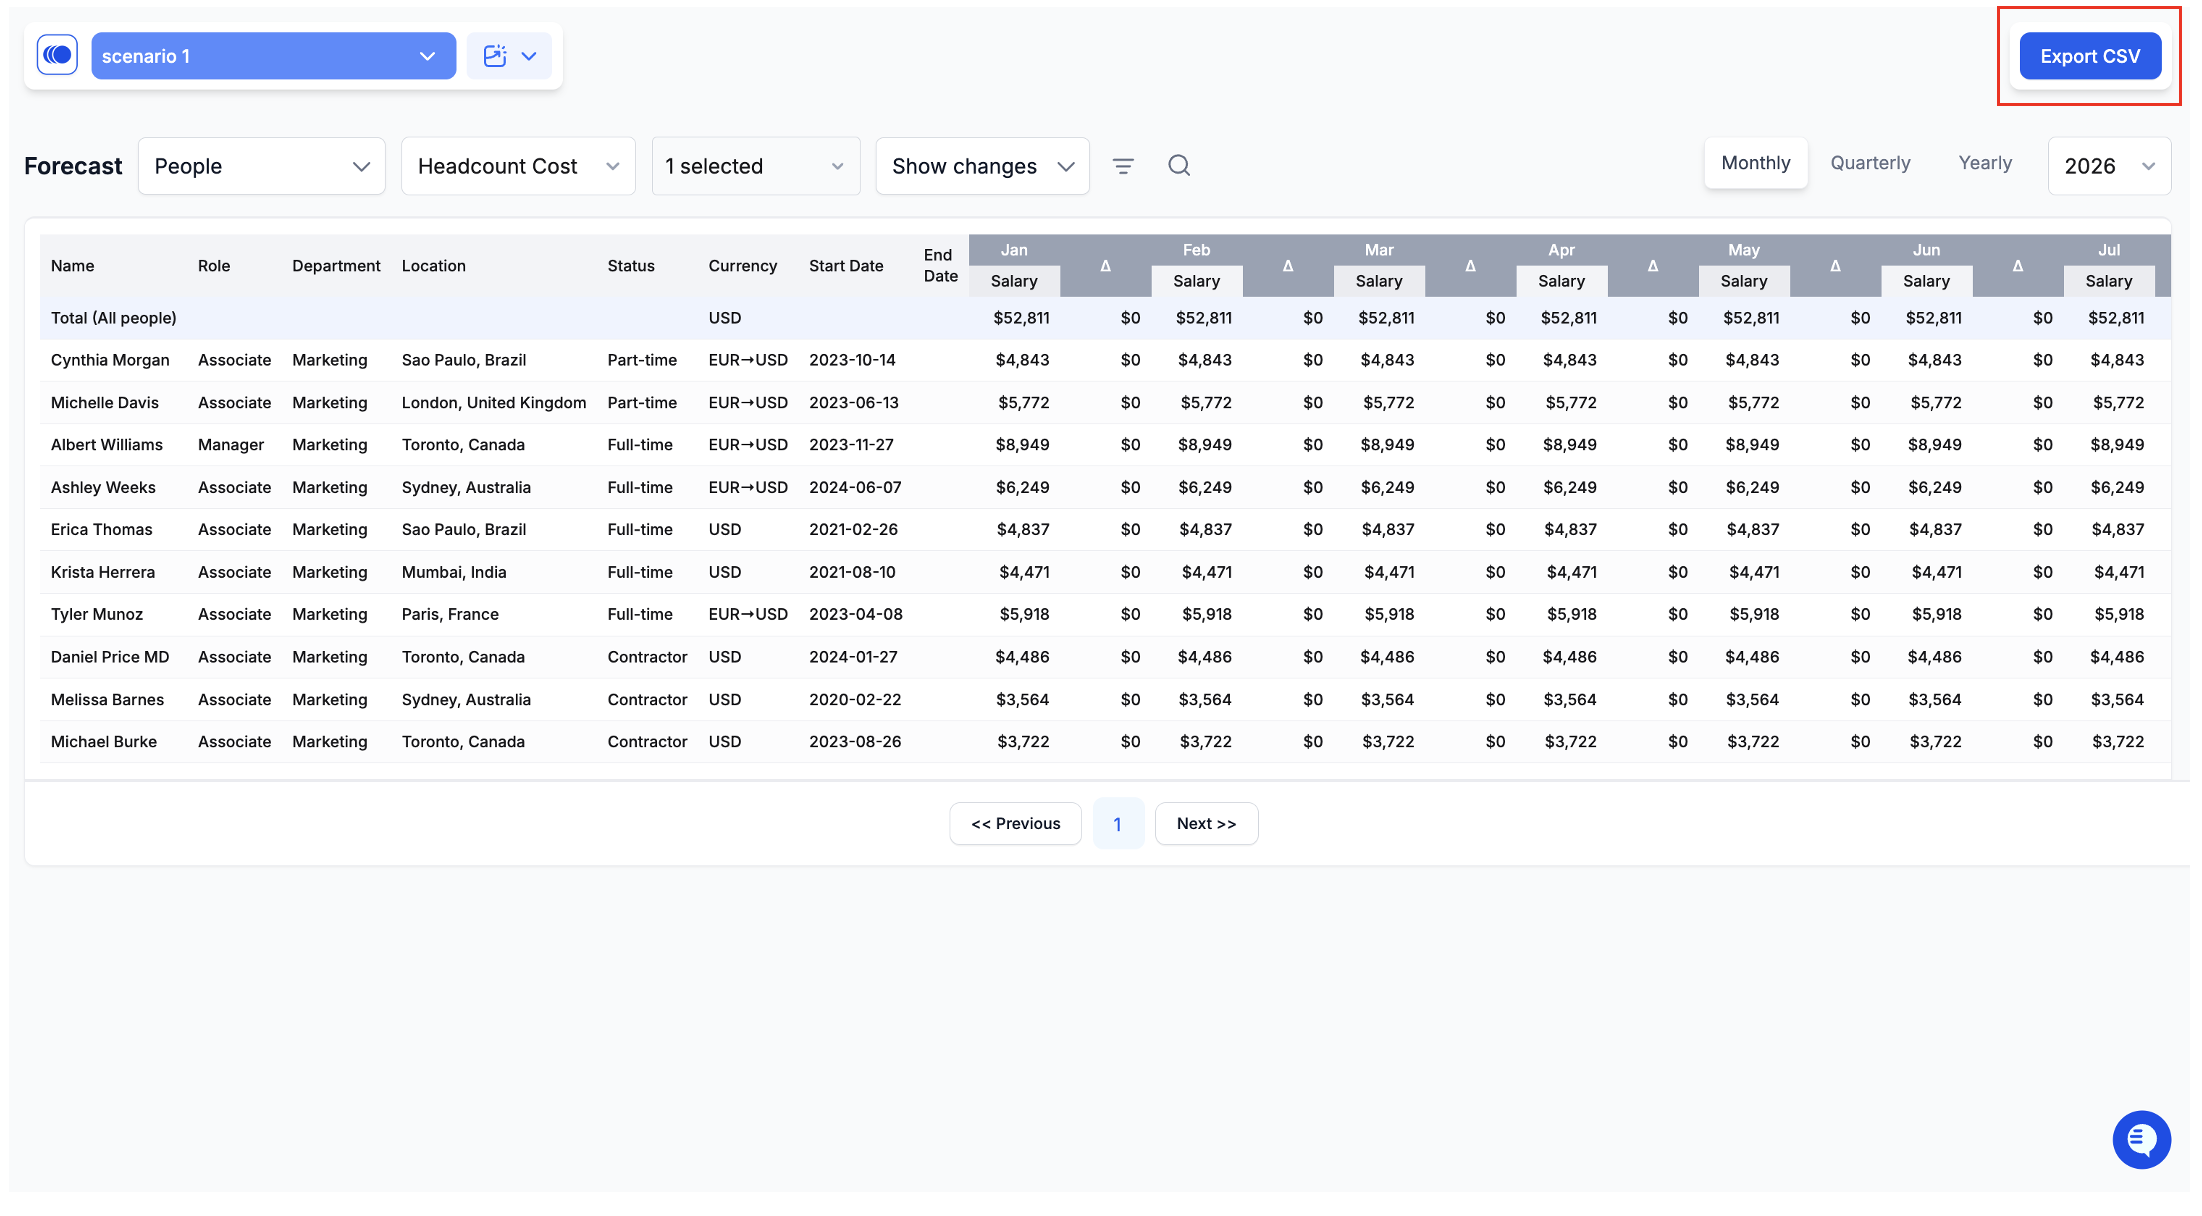Screen dimensions: 2202x1216
Task: Click the Previous page button
Action: pos(1015,824)
